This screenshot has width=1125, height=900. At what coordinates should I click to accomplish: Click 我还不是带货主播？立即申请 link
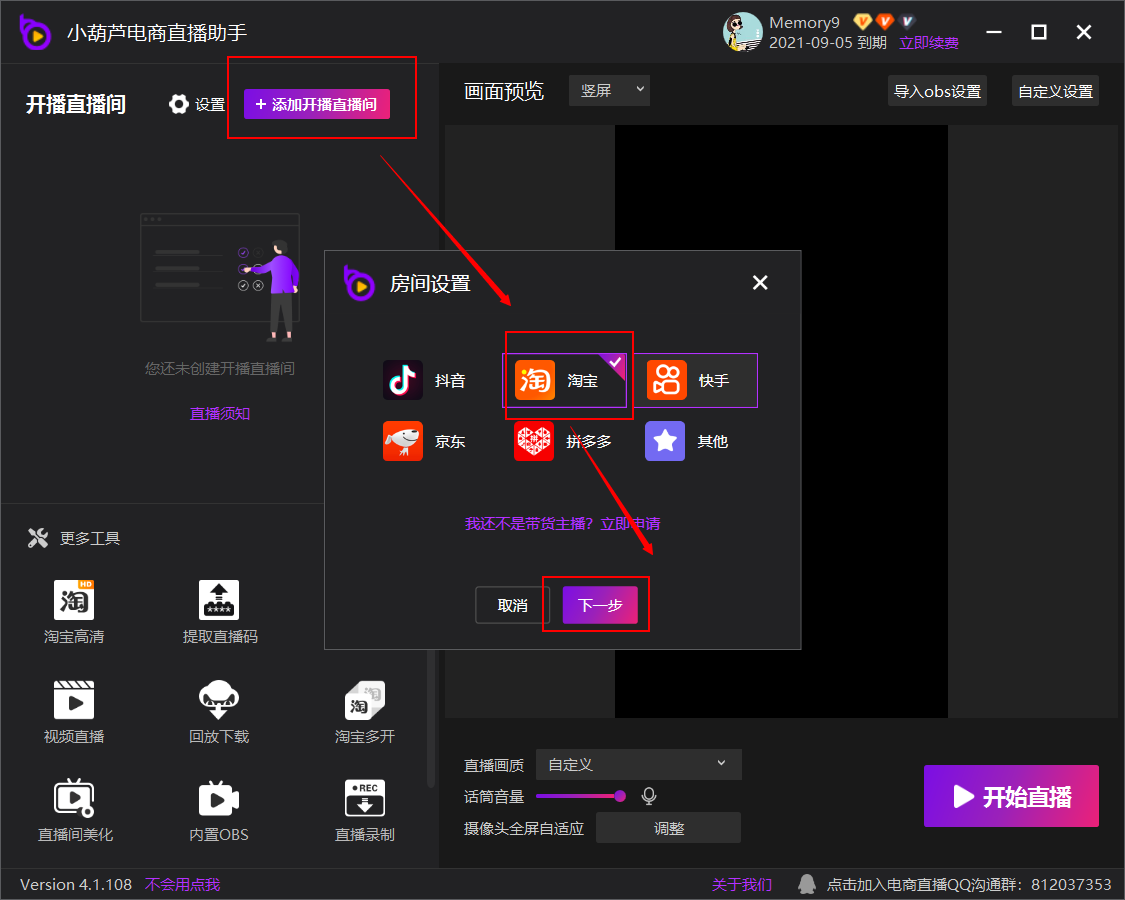click(x=562, y=524)
